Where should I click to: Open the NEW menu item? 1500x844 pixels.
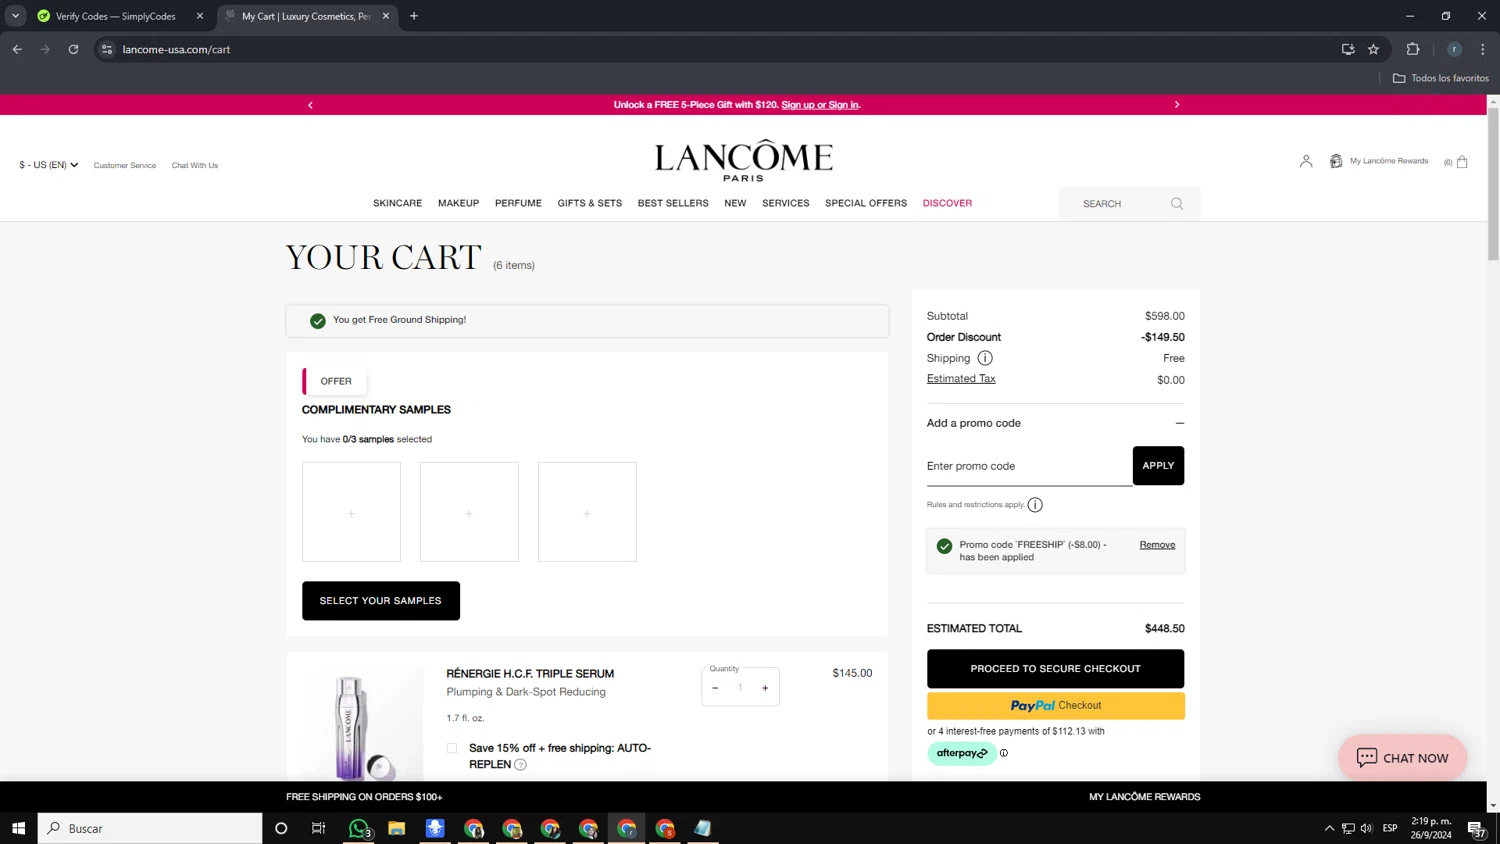[x=735, y=203]
